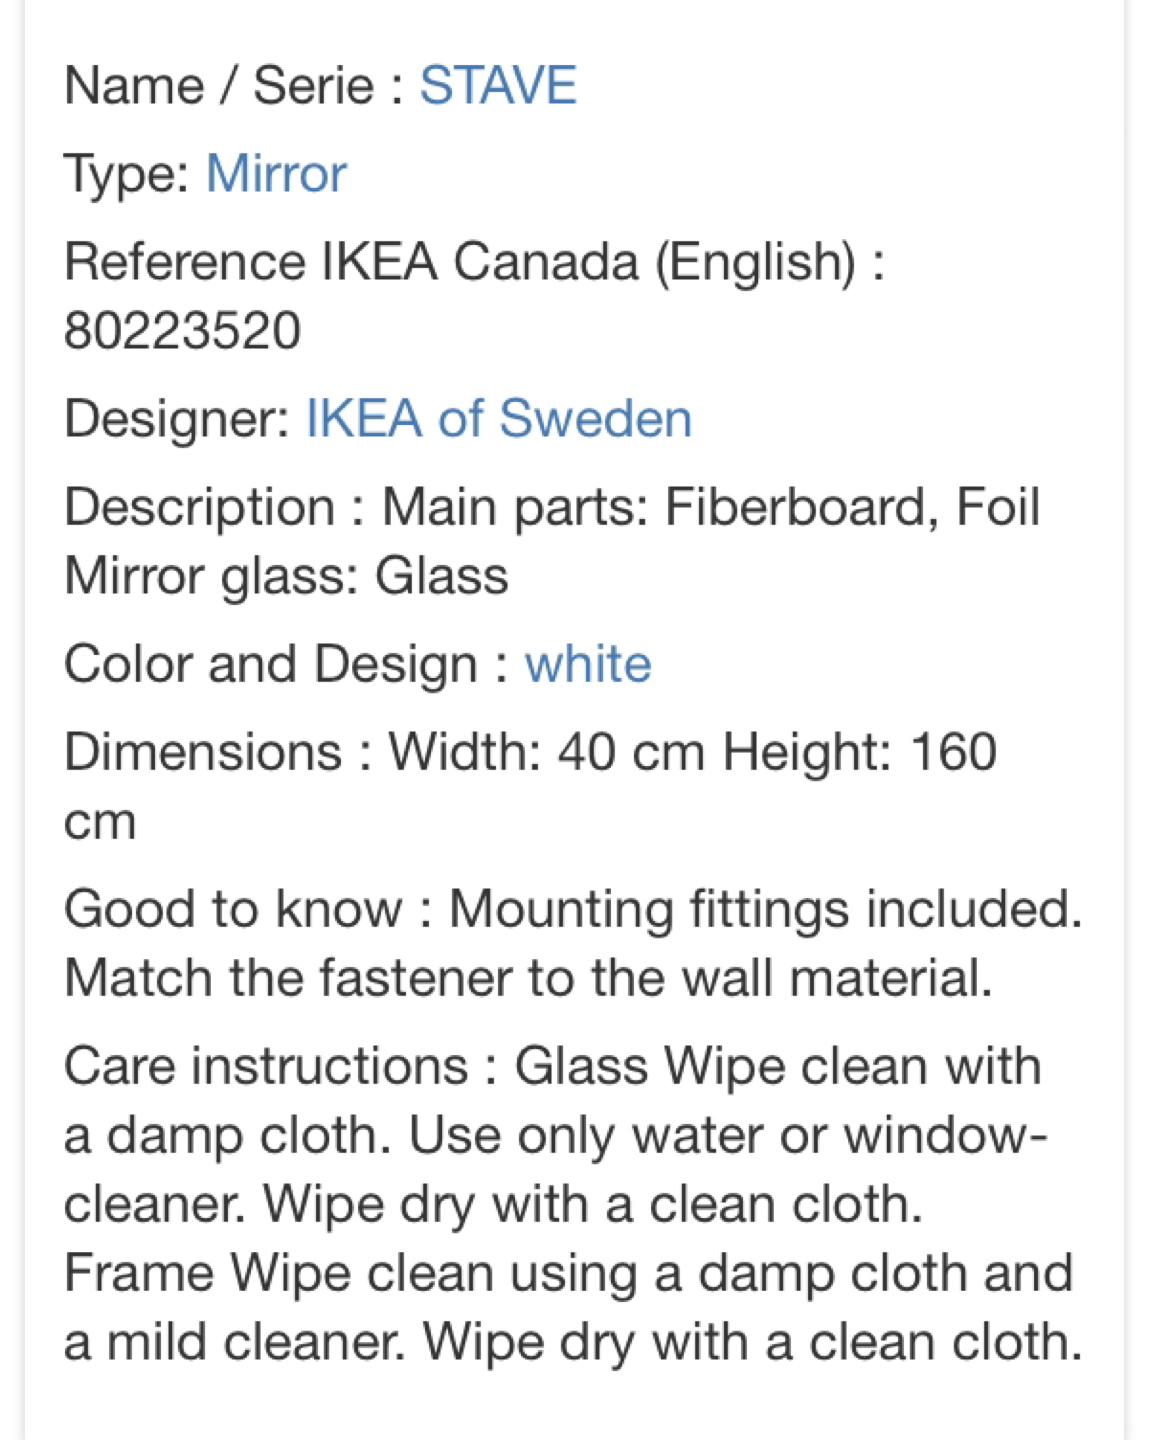Click the Name / Serie label
1149x1440 pixels.
click(x=219, y=85)
